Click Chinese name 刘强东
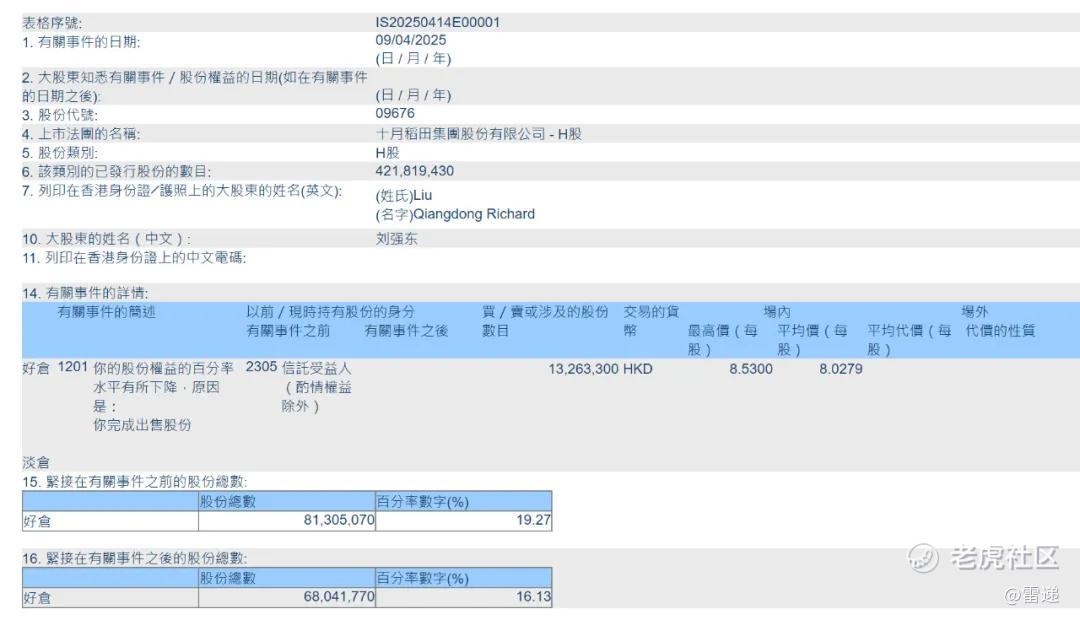 [397, 239]
